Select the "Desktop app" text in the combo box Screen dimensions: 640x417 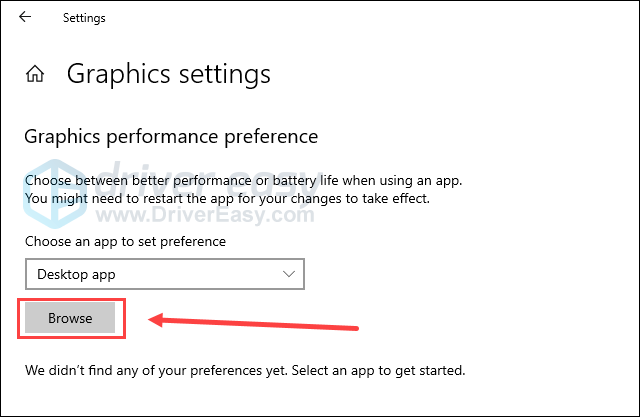(x=76, y=274)
